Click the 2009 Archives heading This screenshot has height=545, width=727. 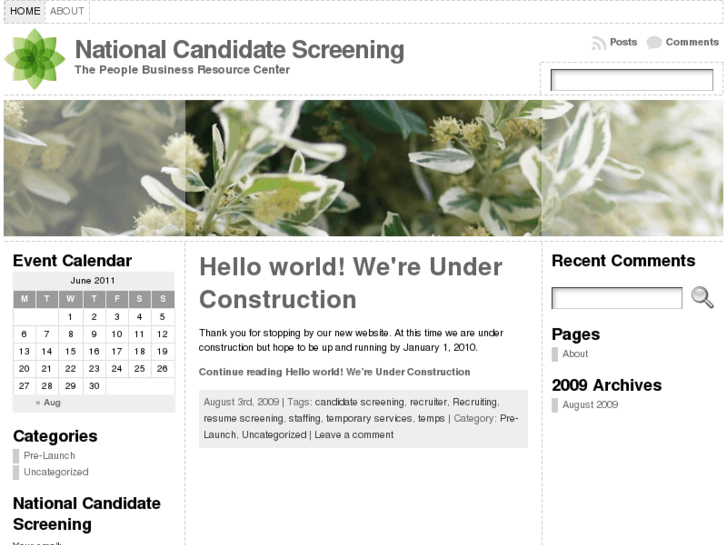pos(606,385)
